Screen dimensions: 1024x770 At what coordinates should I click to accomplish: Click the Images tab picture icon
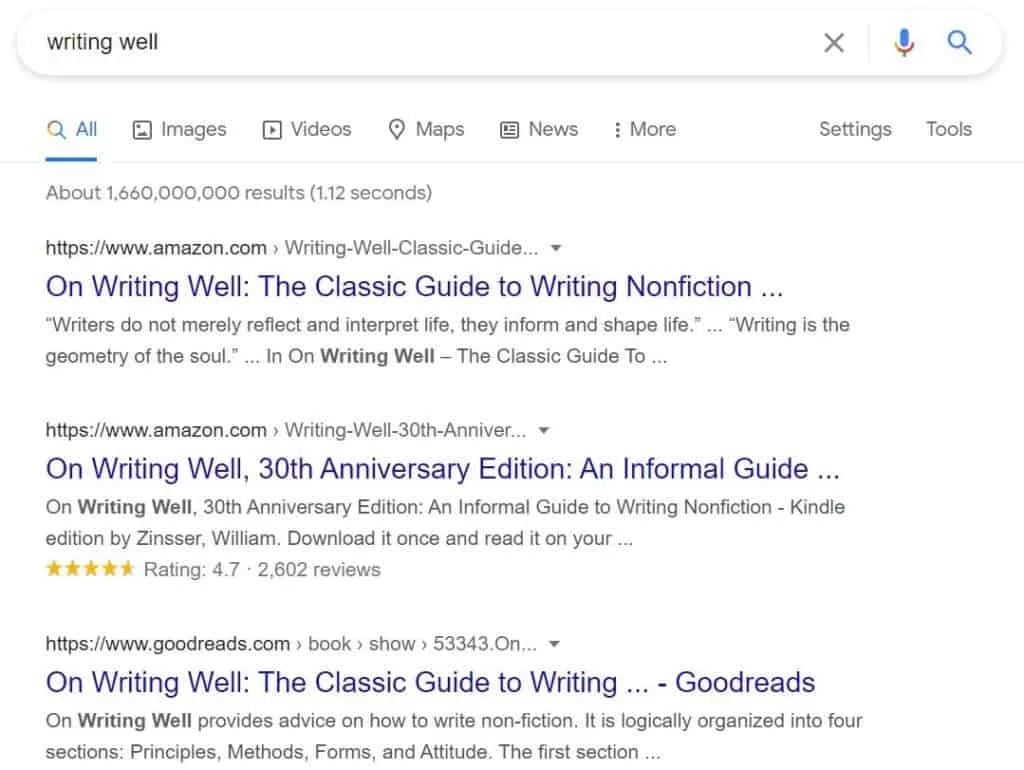pos(142,130)
